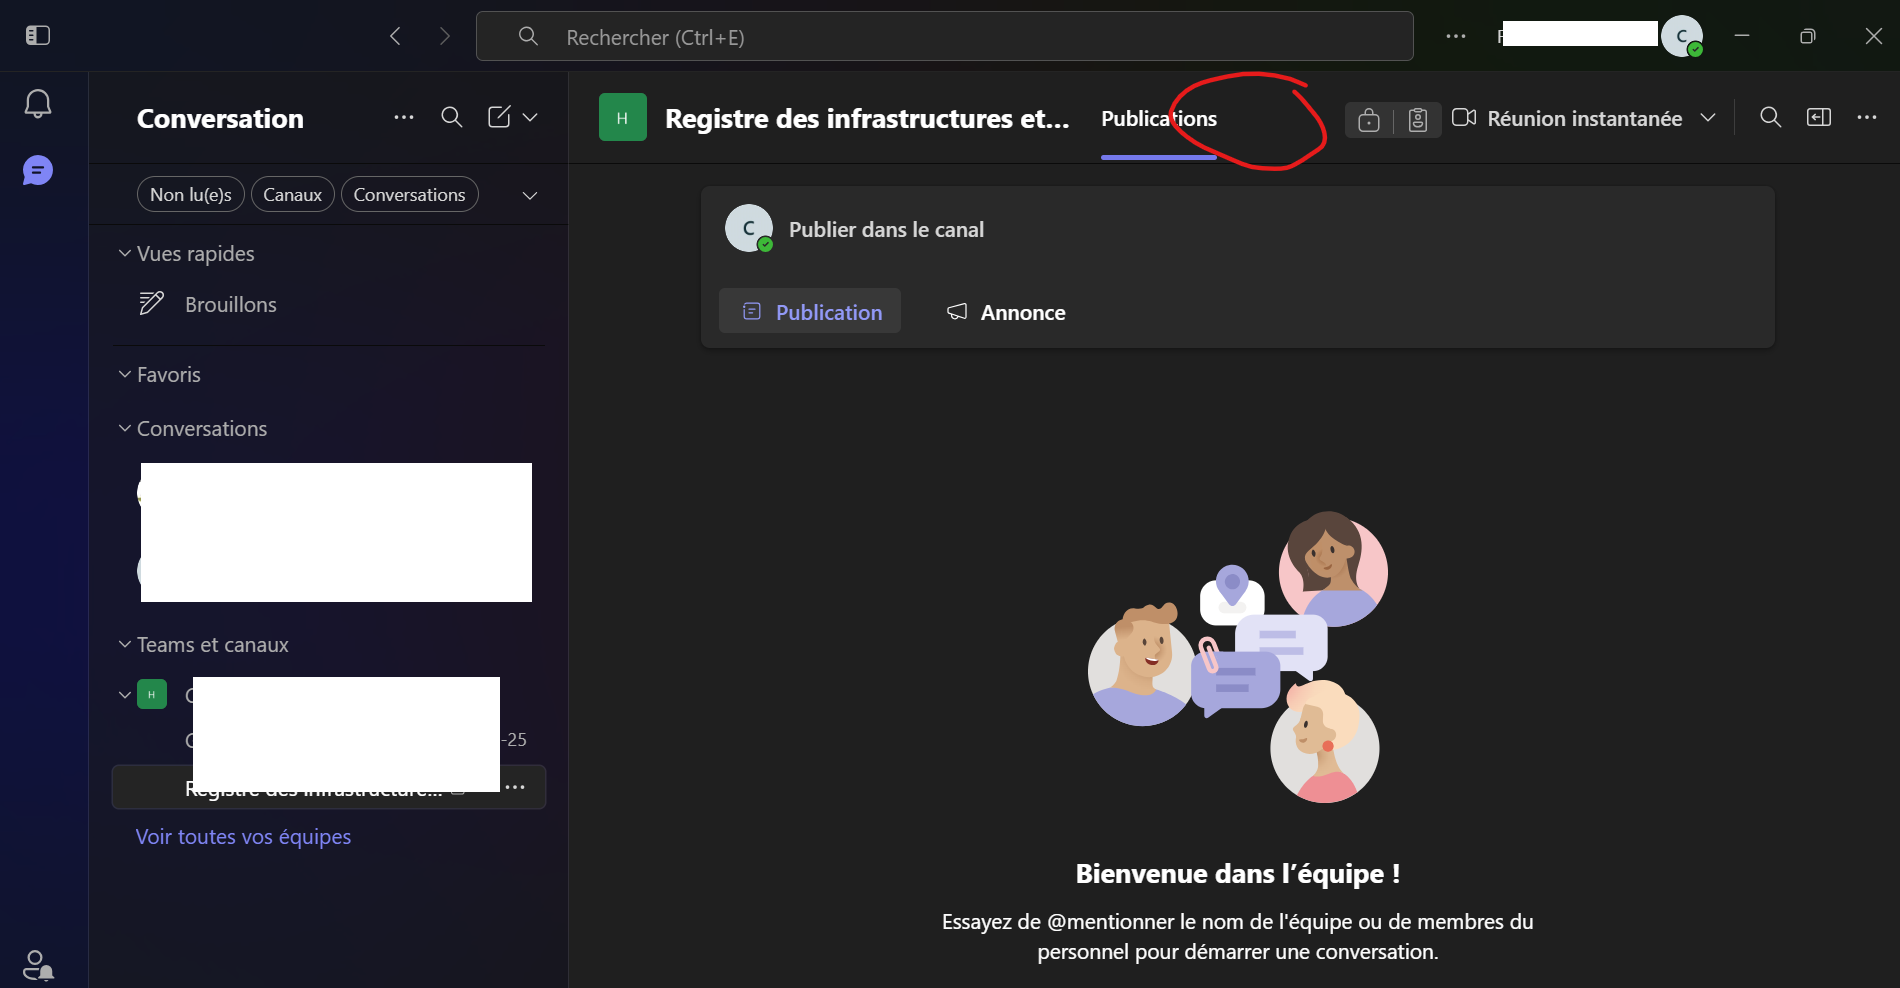Viewport: 1900px width, 988px height.
Task: Click the profile avatar in the title bar
Action: coord(1682,37)
